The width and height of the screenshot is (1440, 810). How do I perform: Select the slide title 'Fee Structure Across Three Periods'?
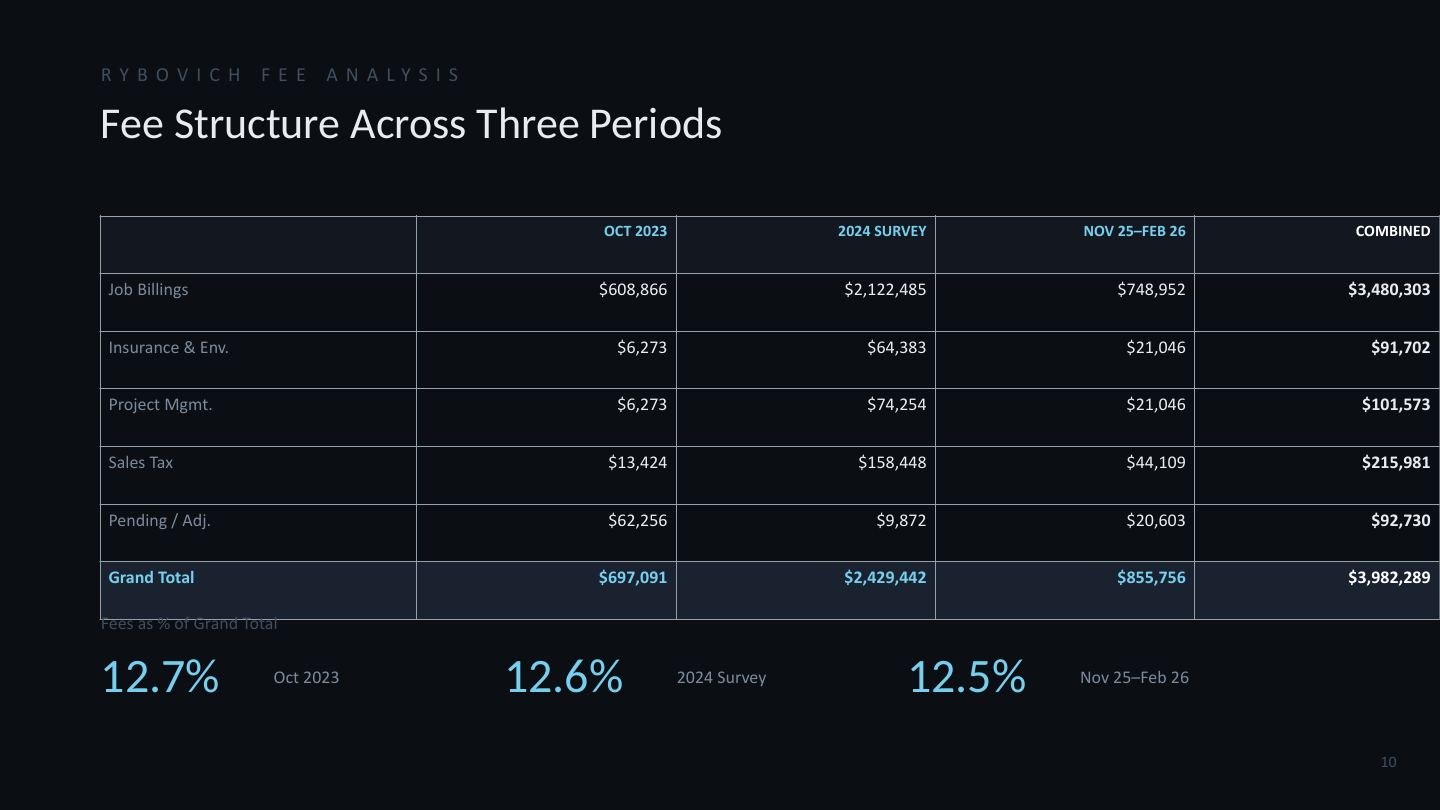tap(410, 125)
